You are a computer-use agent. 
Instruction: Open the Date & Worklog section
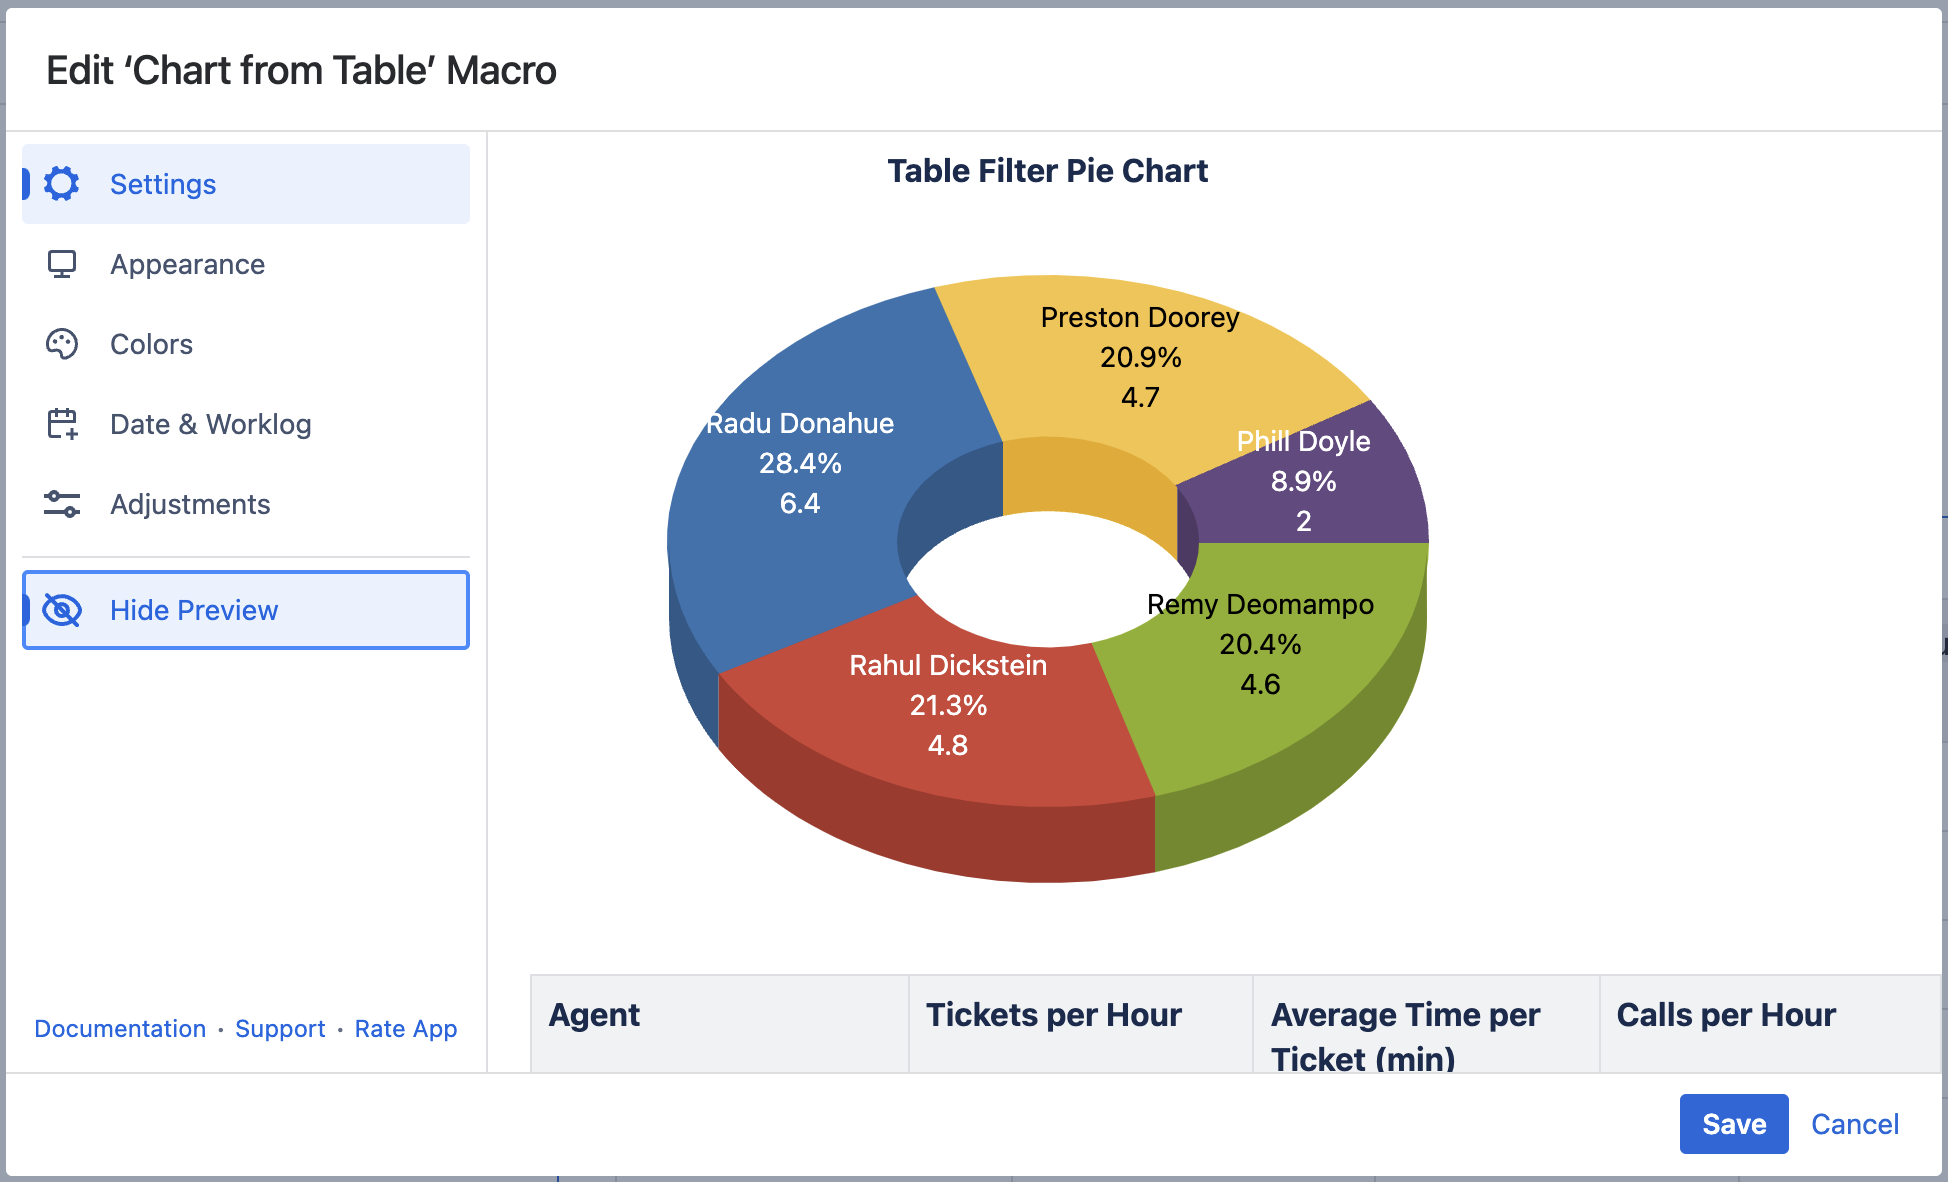coord(210,424)
